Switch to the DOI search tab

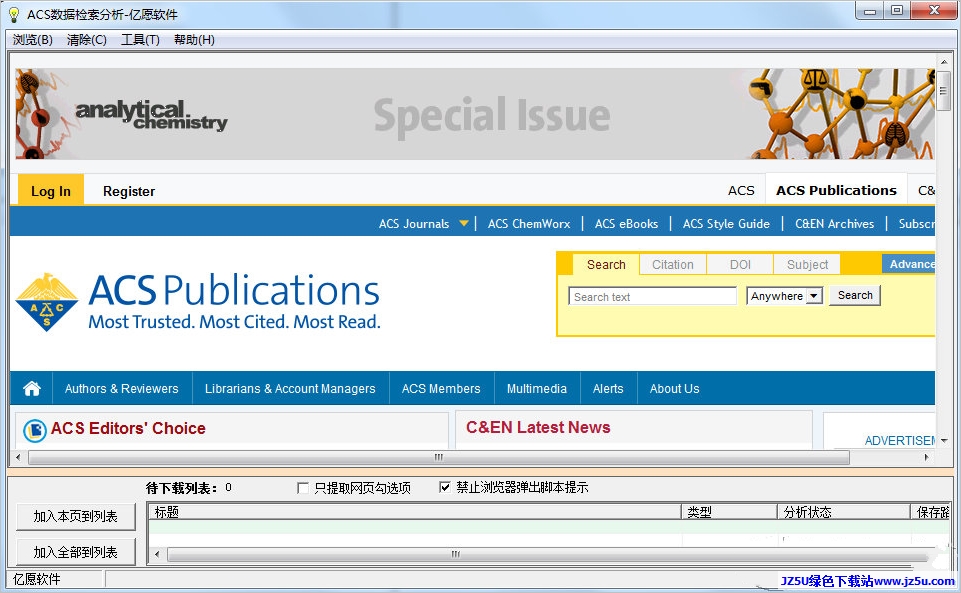click(x=740, y=265)
